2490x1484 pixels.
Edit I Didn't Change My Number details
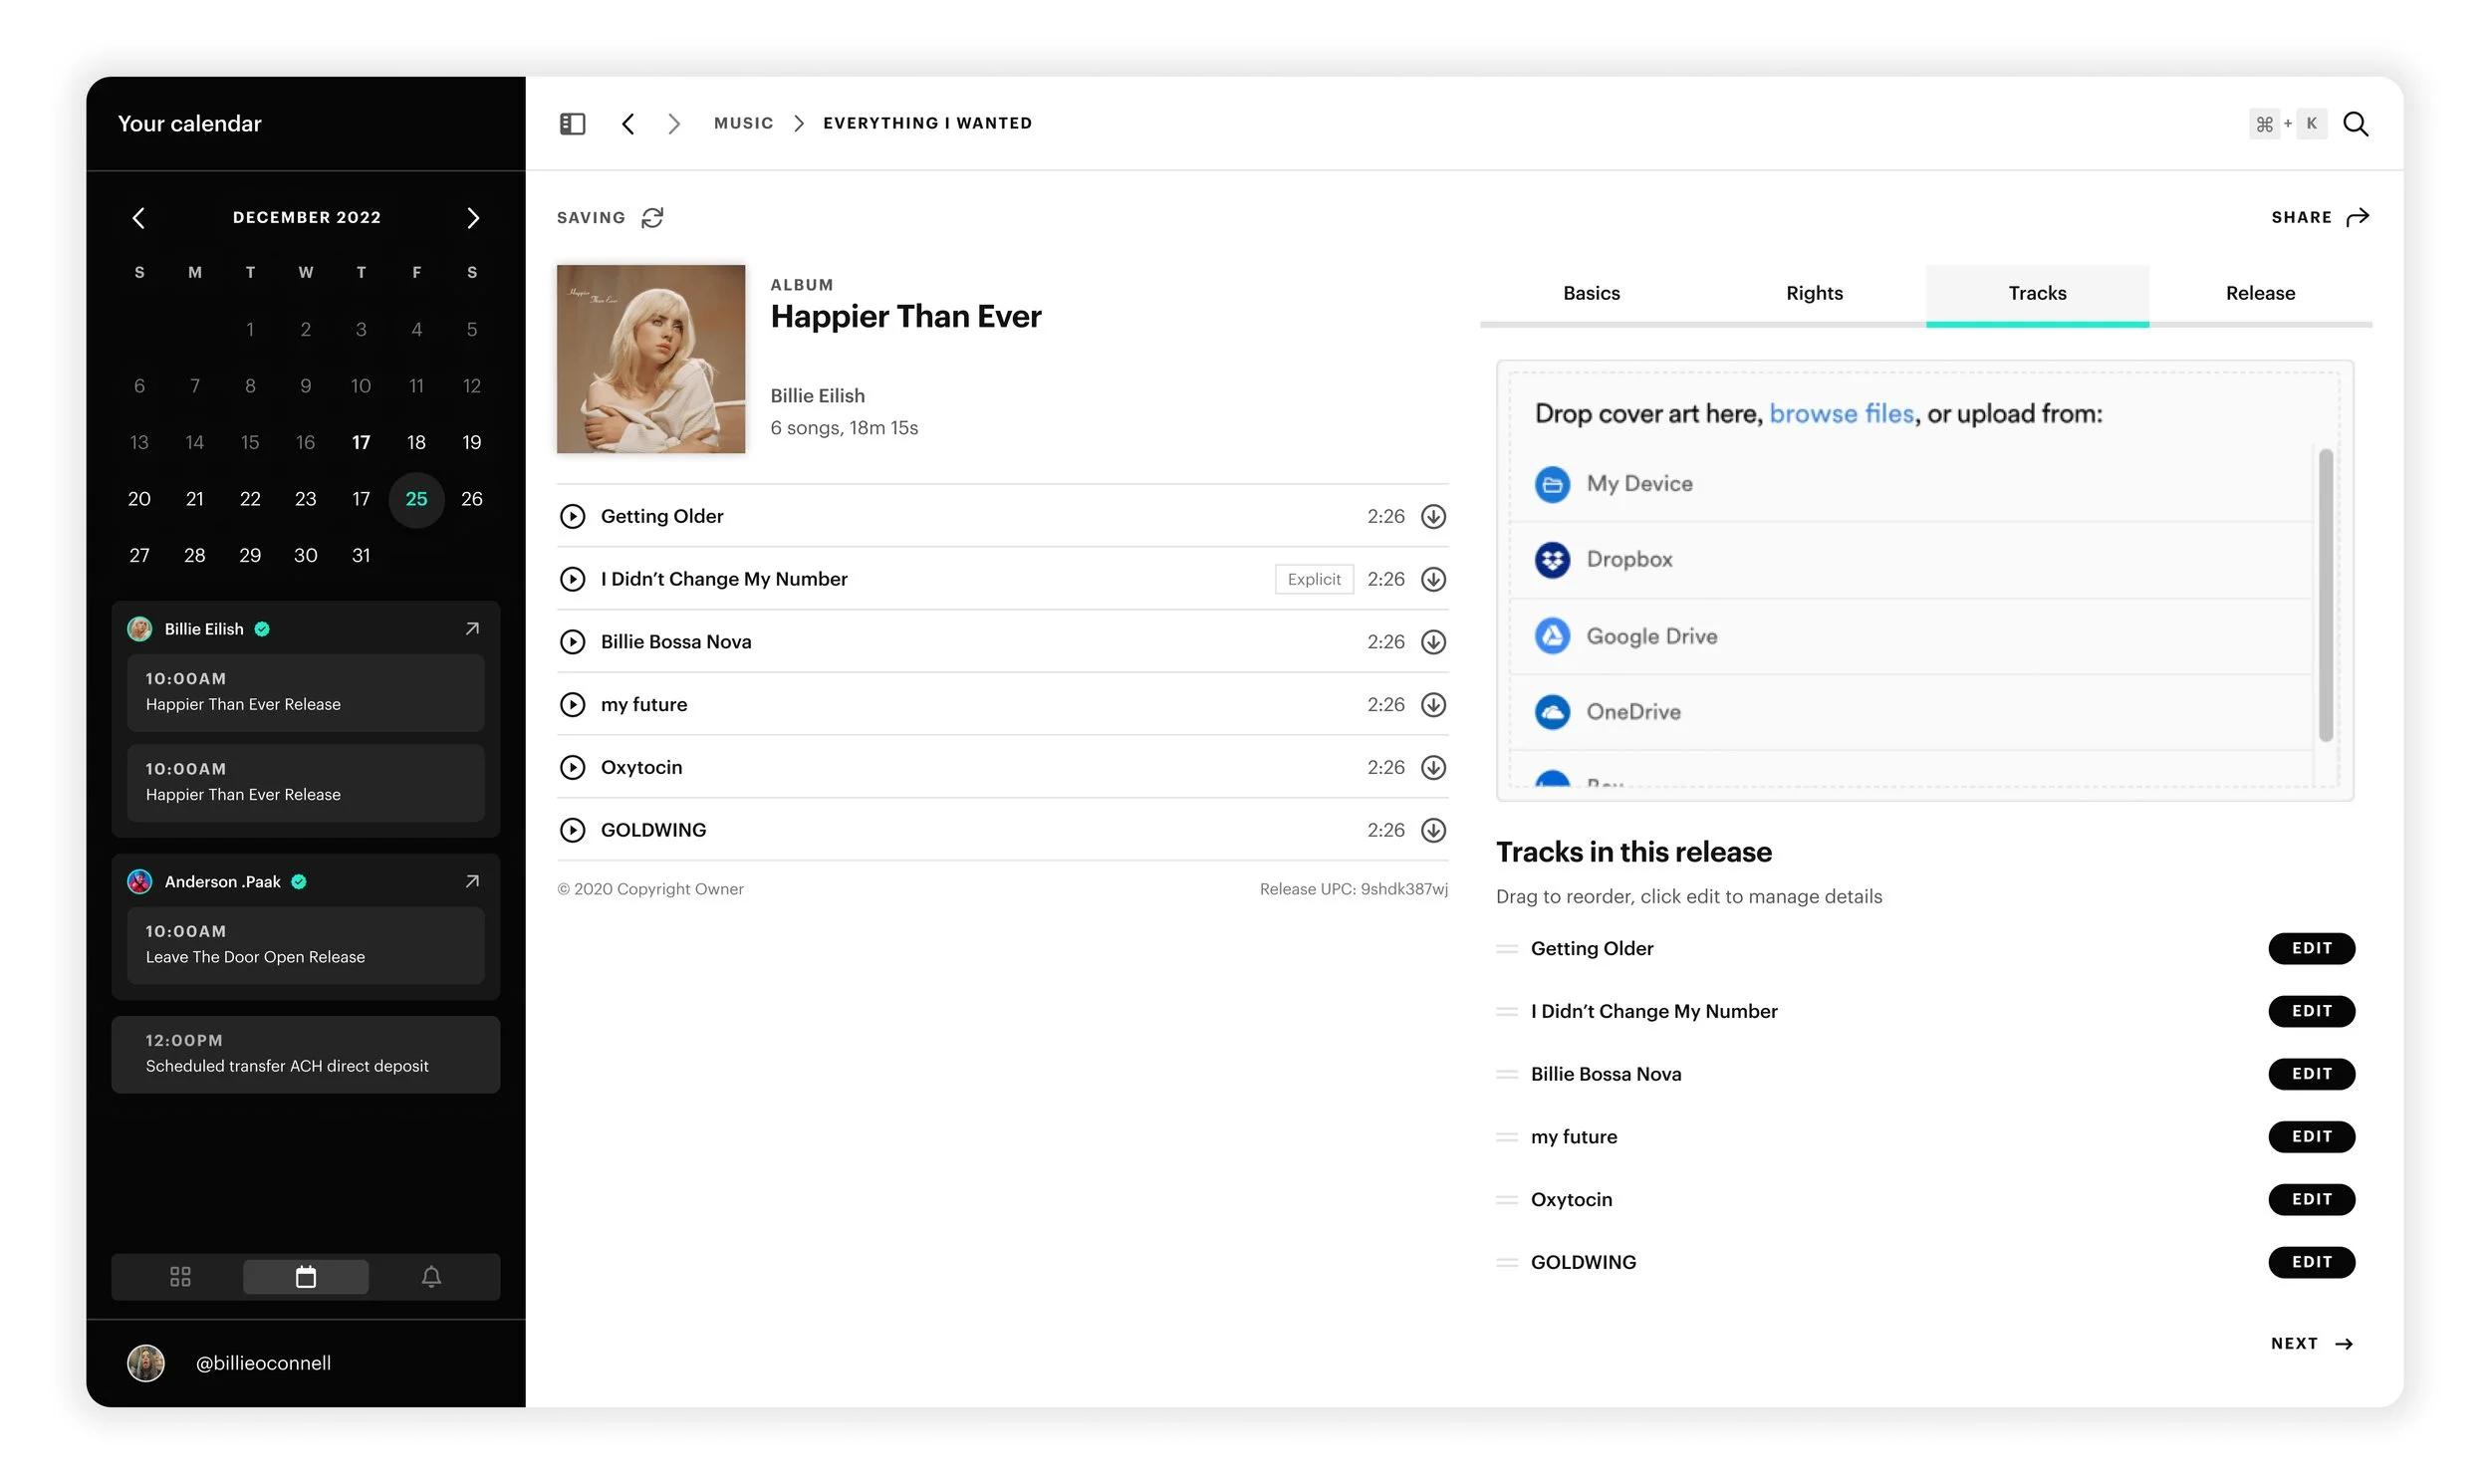click(2311, 1011)
